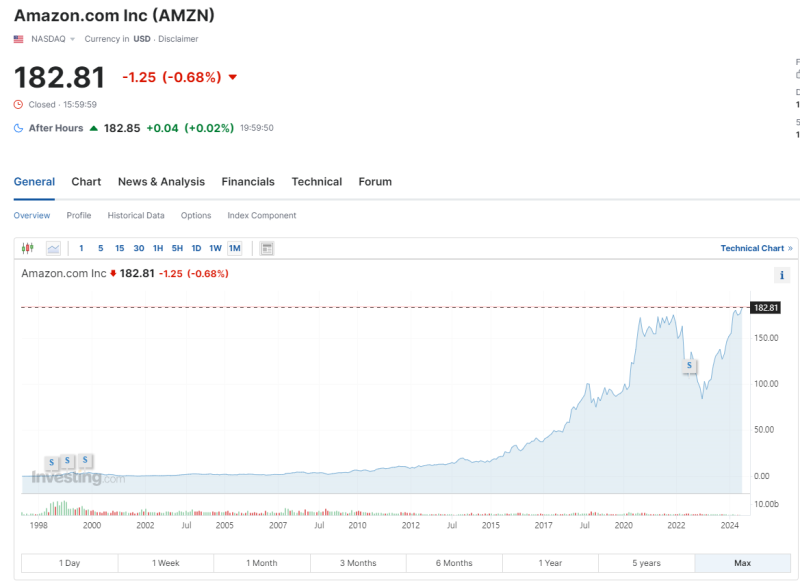Viewport: 800px width, 581px height.
Task: Select the 1M interval
Action: [235, 248]
